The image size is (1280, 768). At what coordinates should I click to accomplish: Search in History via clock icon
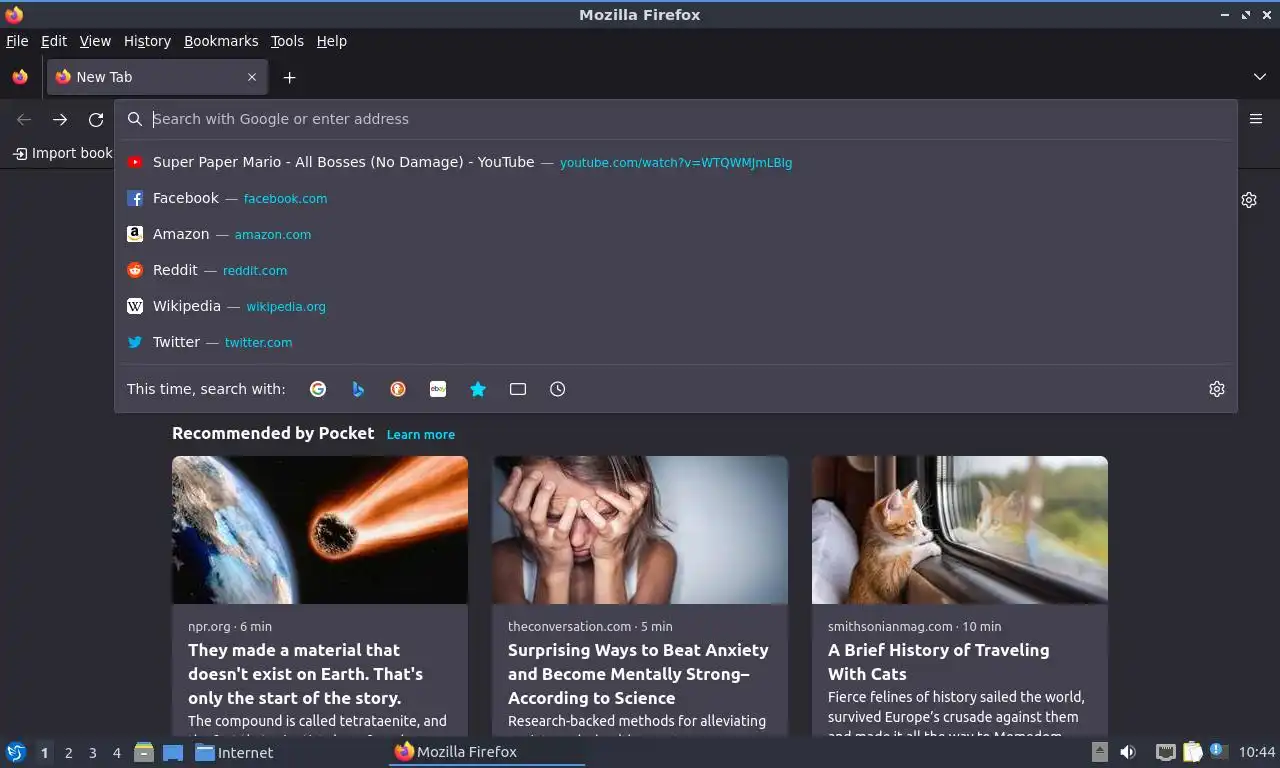[x=558, y=389]
